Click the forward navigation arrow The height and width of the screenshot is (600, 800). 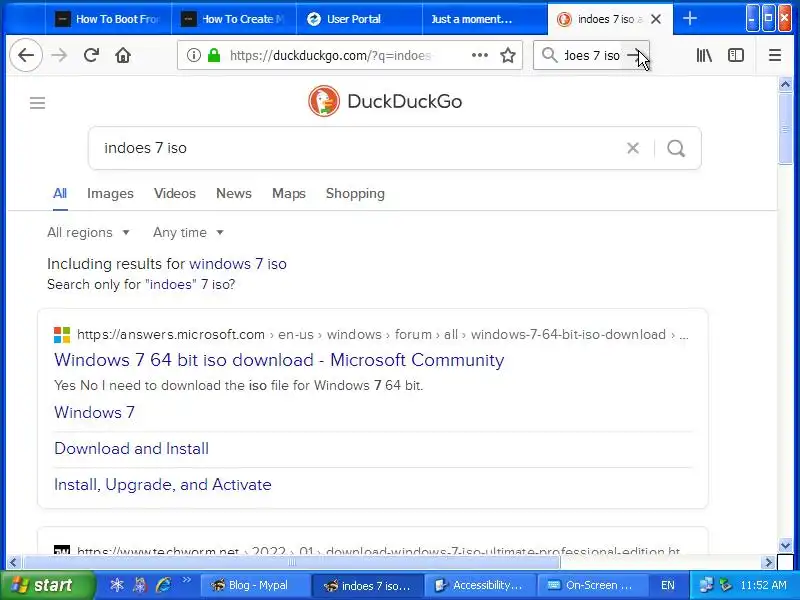point(59,55)
